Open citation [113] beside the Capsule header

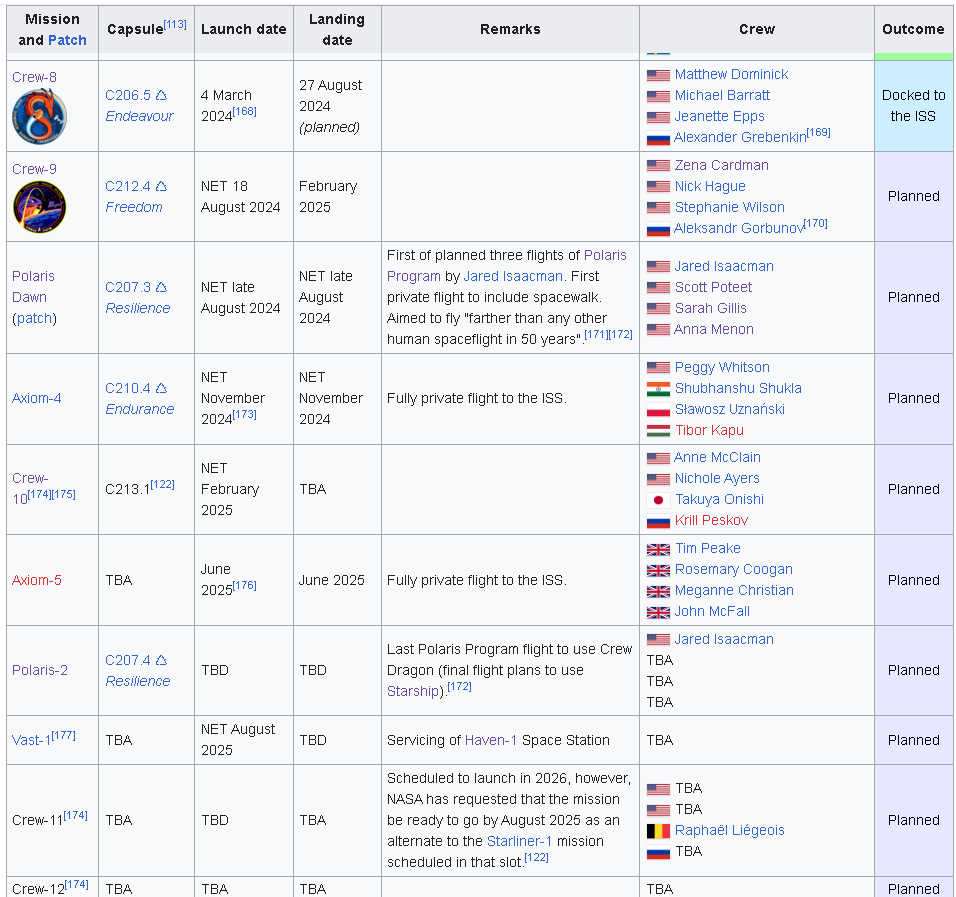(175, 24)
